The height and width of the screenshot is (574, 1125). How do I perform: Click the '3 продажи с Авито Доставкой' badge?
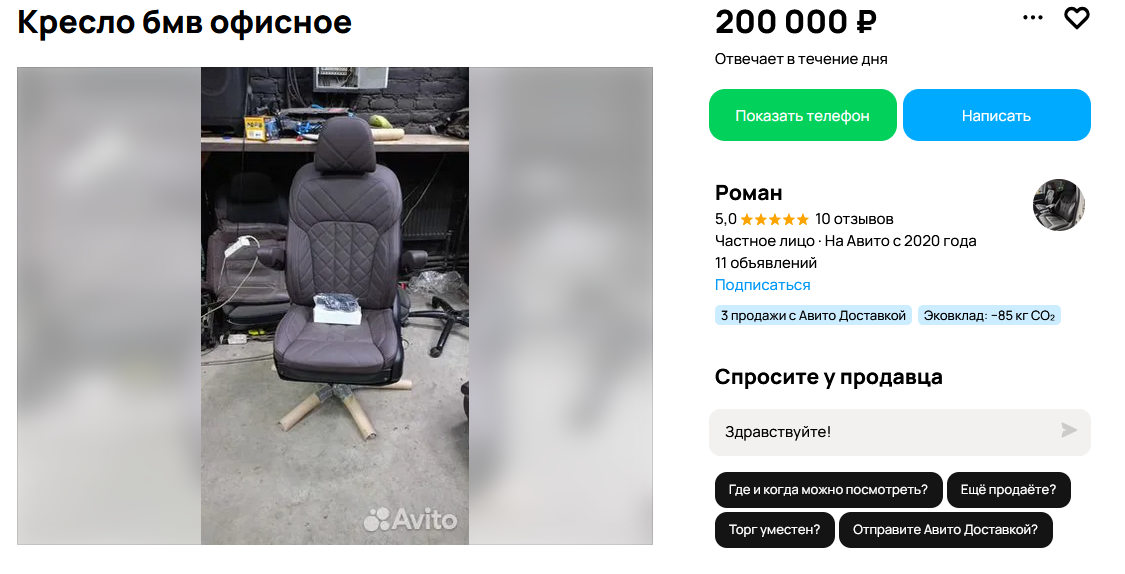click(813, 316)
